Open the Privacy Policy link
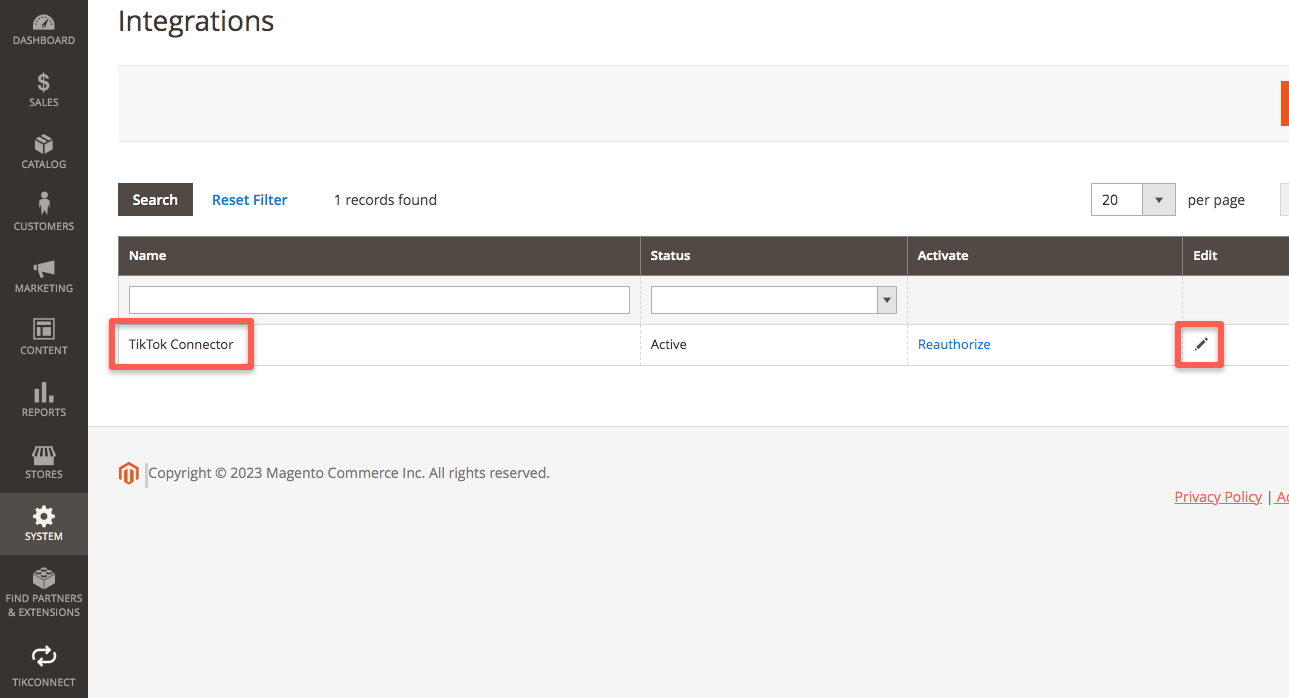 click(1217, 496)
